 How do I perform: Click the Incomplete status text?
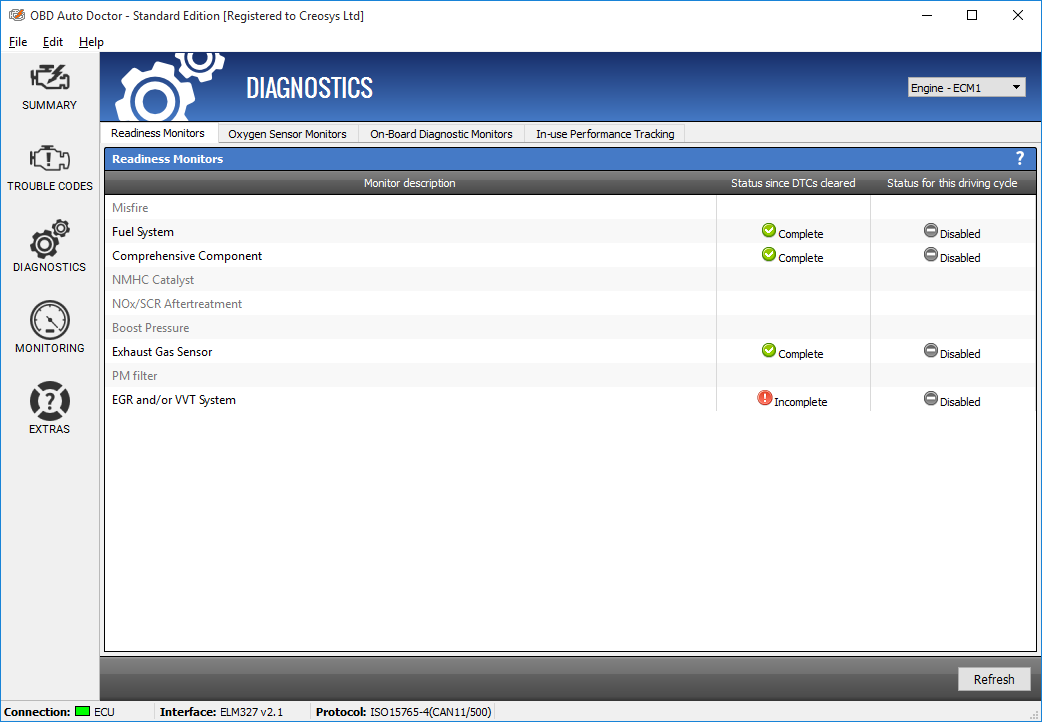801,402
